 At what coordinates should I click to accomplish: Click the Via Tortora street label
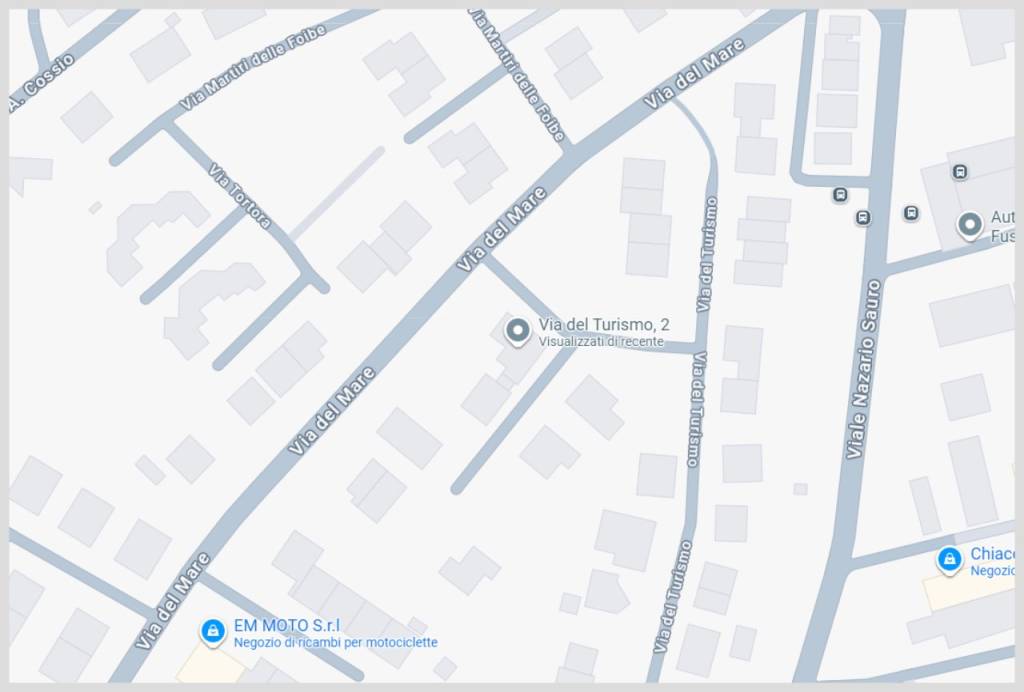coord(240,196)
